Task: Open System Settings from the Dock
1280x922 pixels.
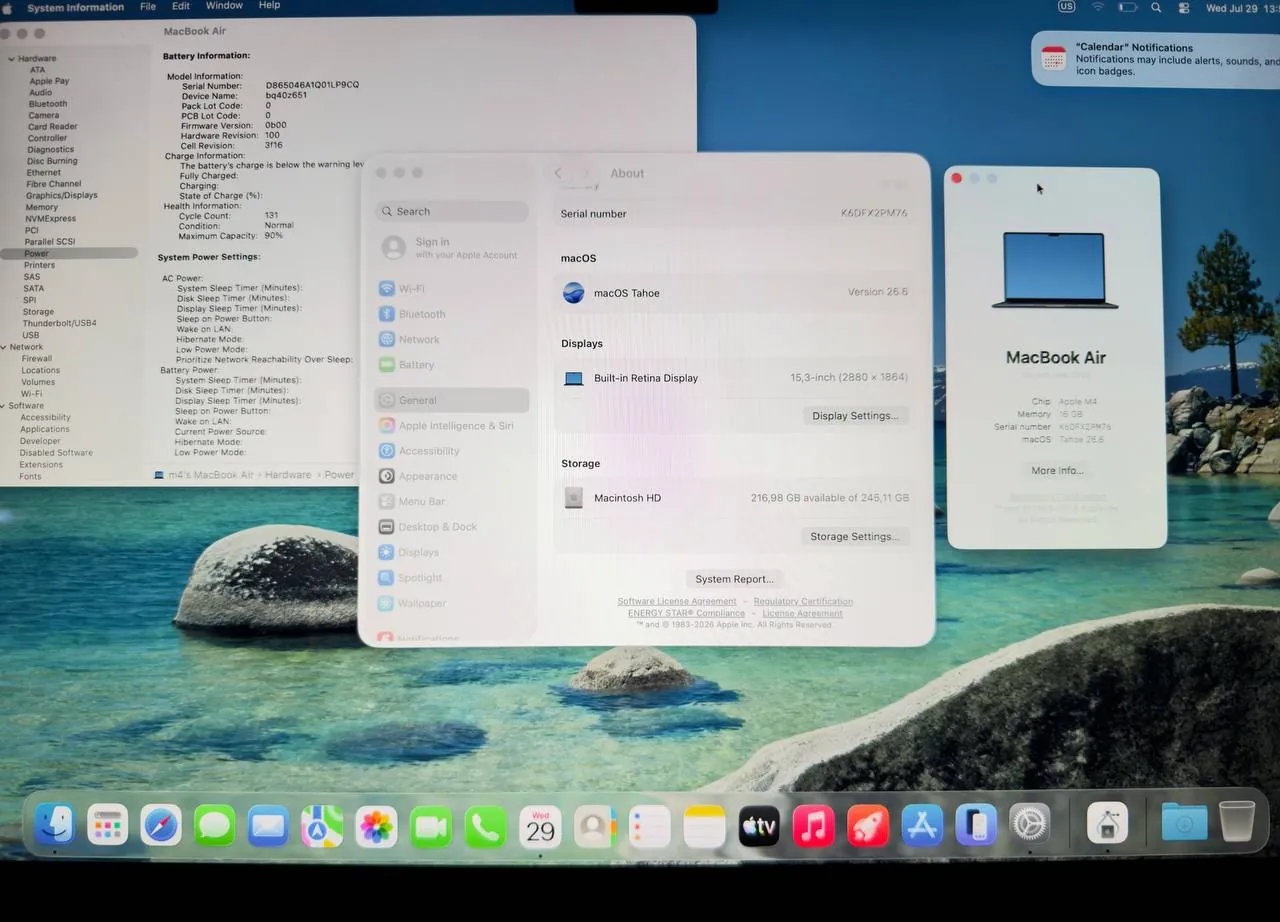Action: point(1030,825)
